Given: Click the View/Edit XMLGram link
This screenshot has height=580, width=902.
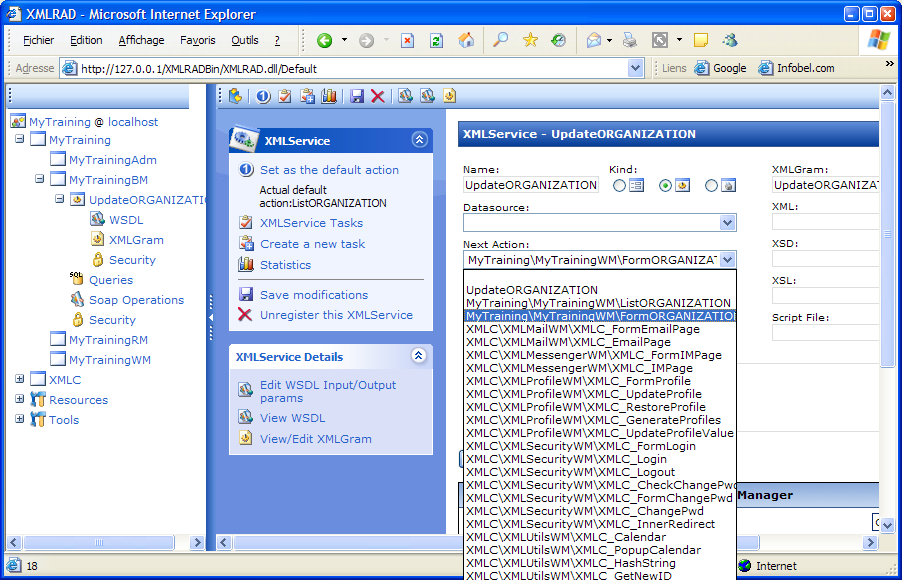Looking at the screenshot, I should (x=315, y=439).
